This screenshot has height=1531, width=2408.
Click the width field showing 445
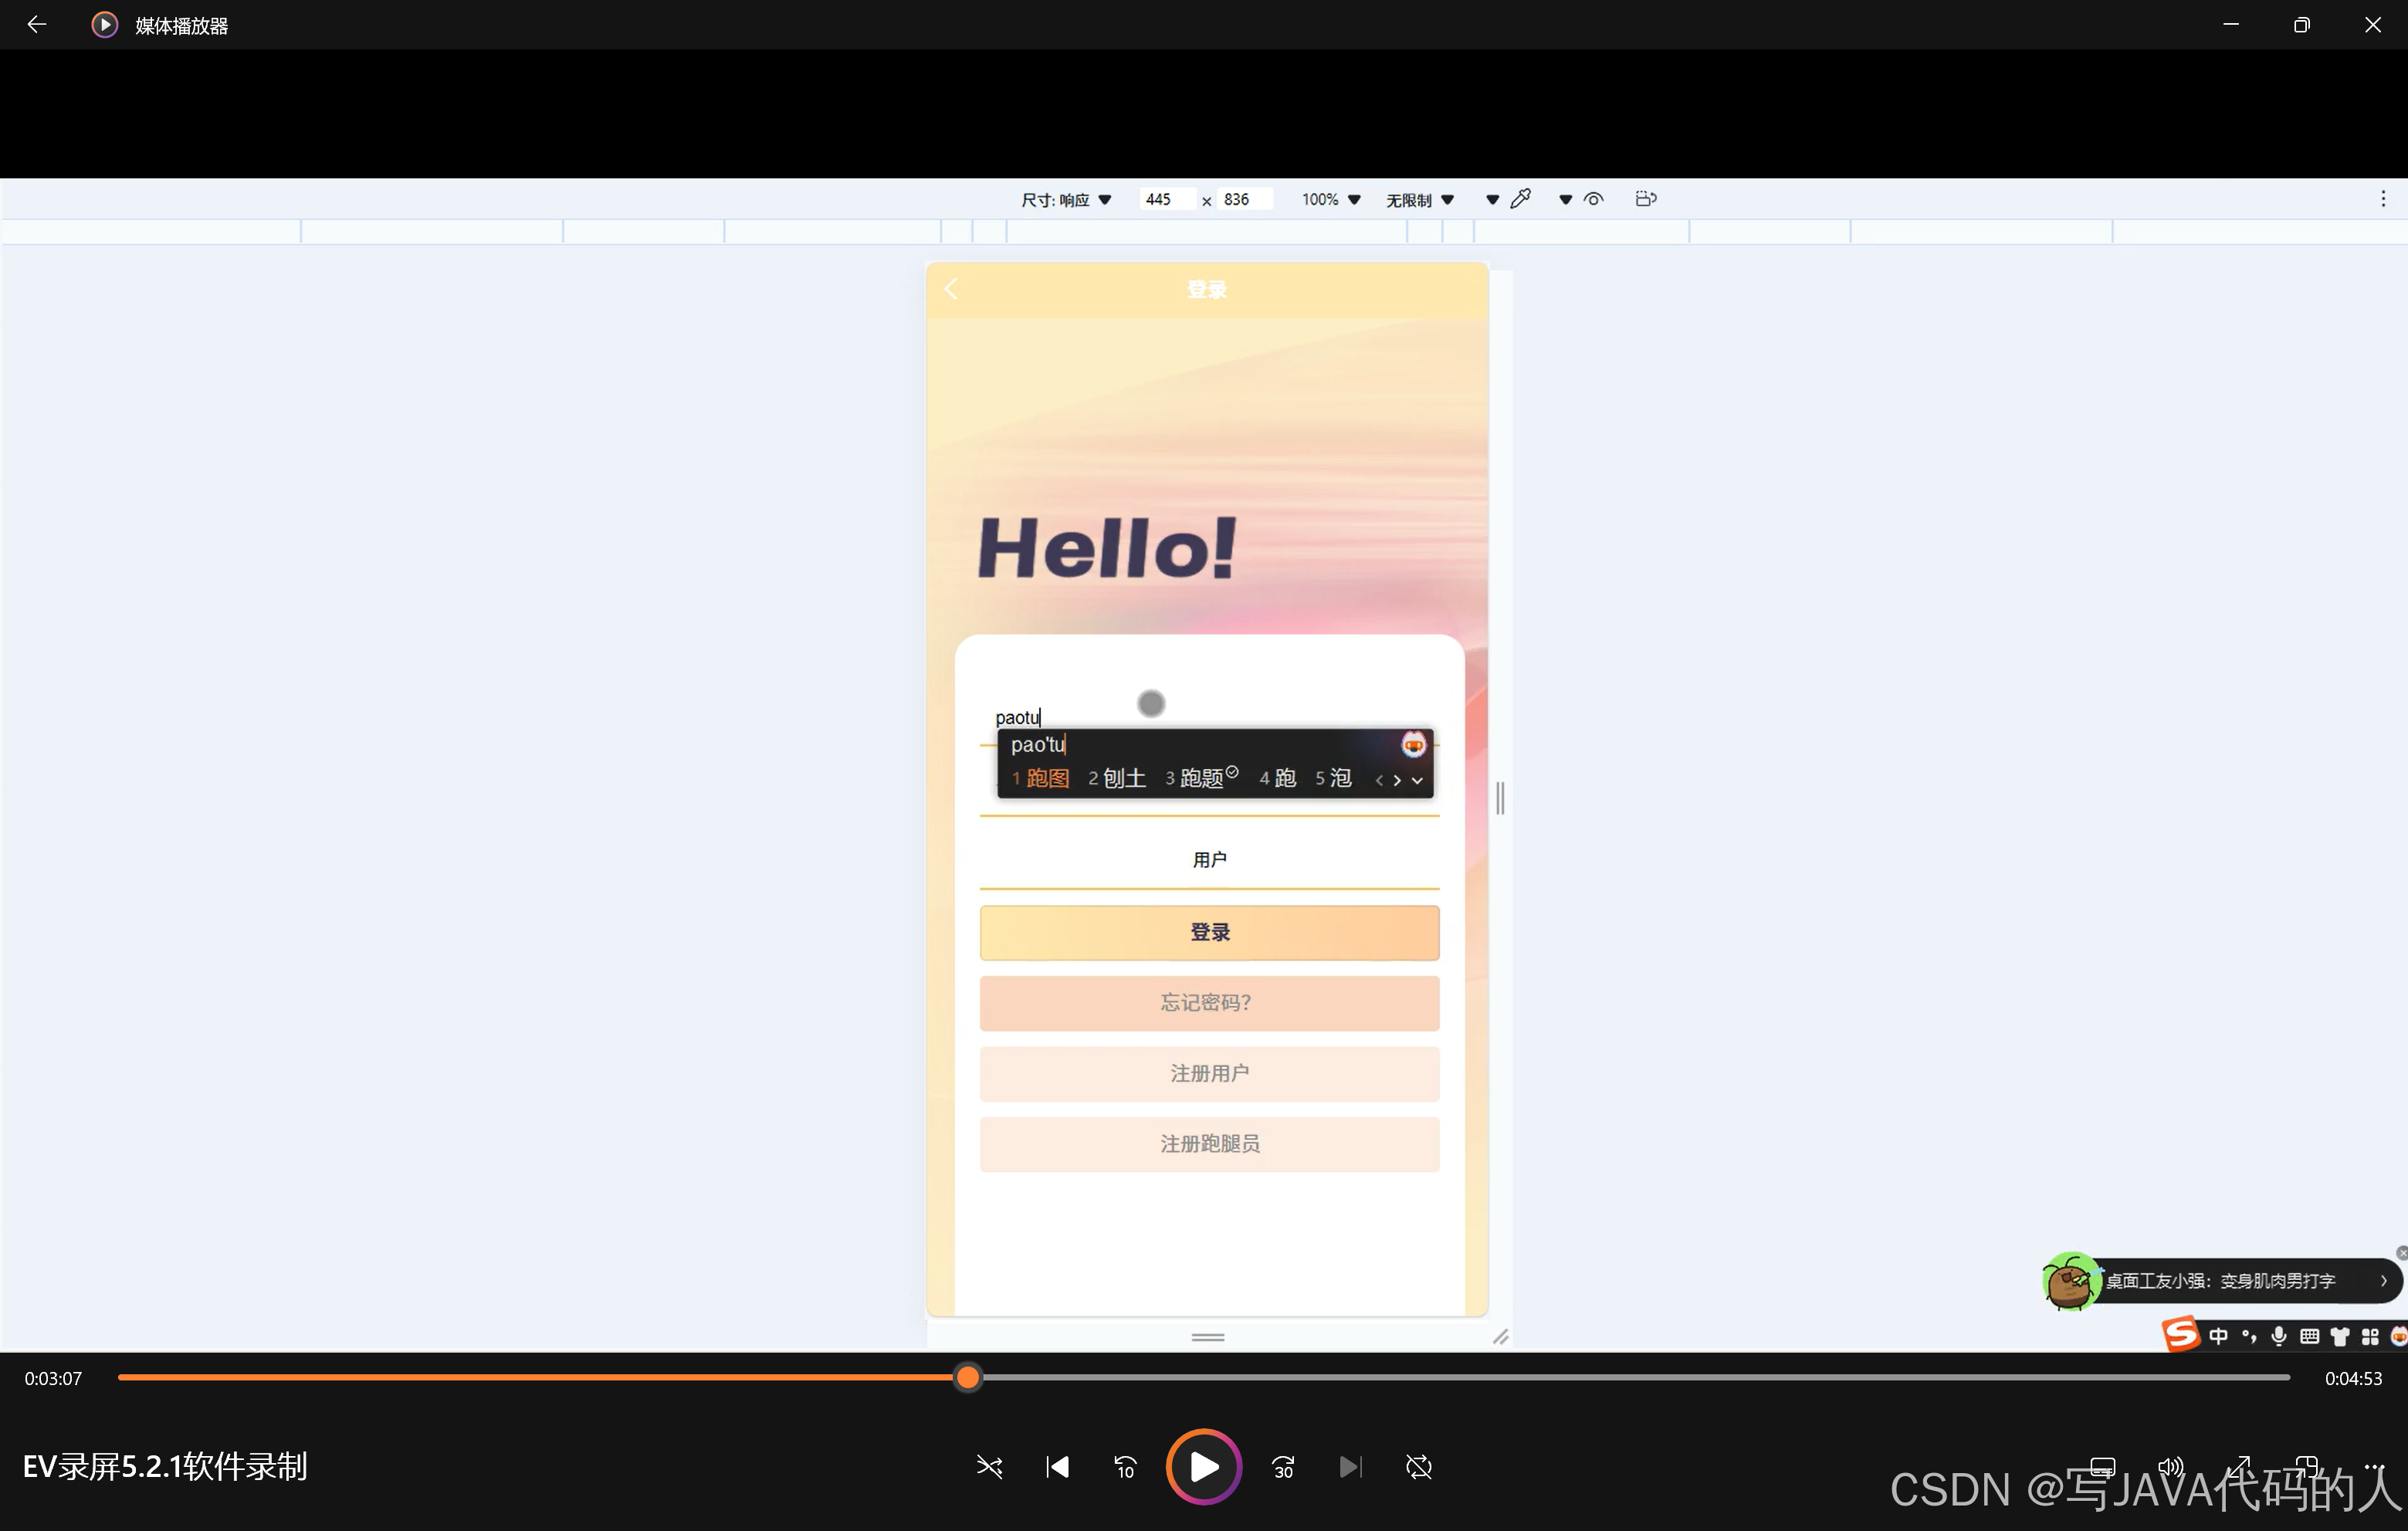click(x=1167, y=199)
